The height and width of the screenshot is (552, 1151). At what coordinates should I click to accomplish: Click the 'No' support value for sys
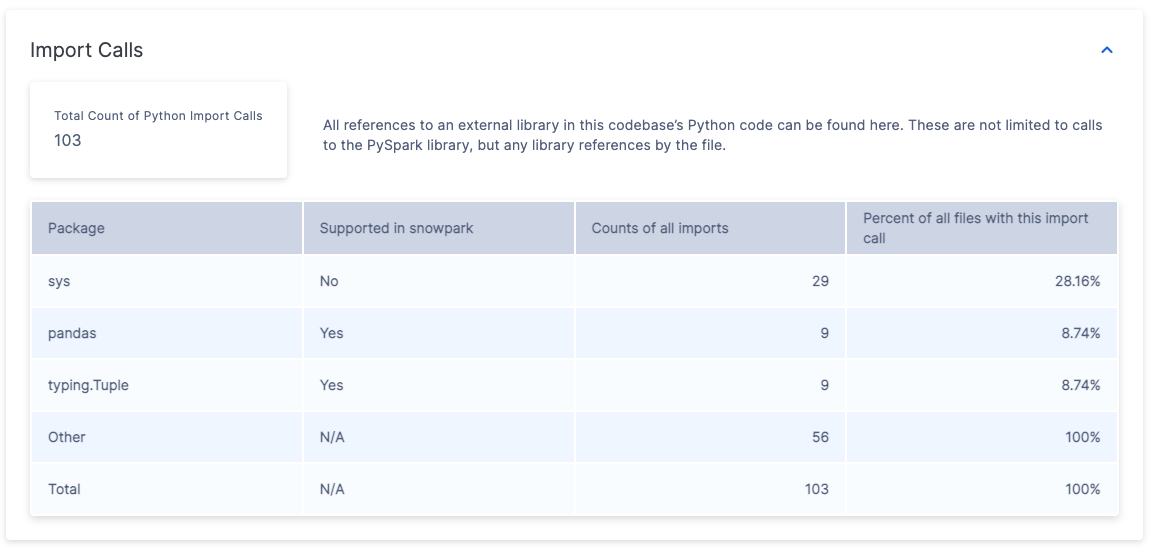pyautogui.click(x=329, y=281)
